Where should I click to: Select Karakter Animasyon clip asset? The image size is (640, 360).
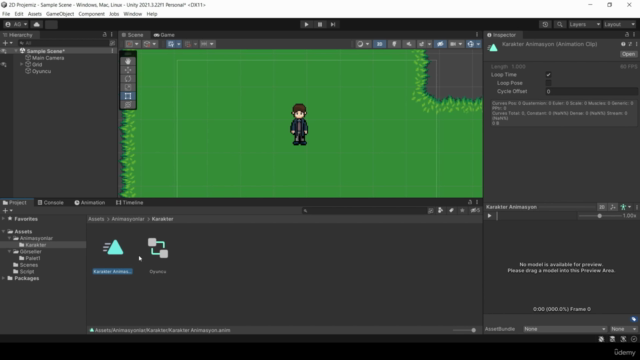[113, 254]
